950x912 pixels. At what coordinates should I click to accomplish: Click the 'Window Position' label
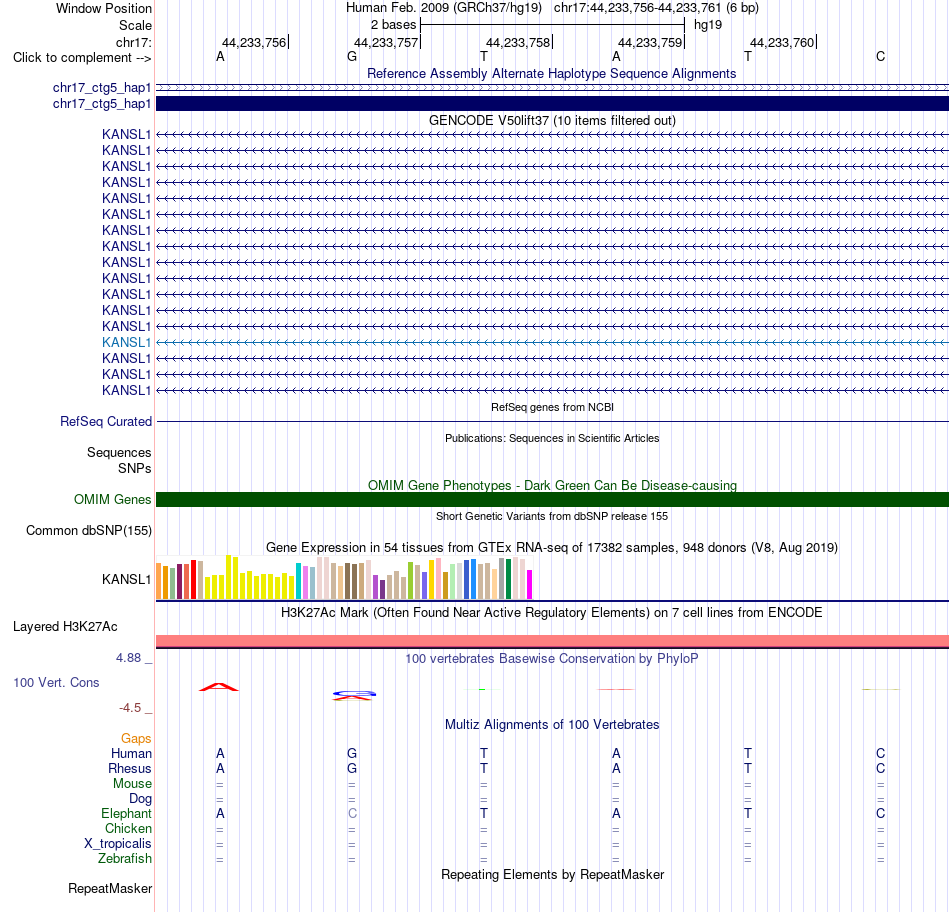(x=104, y=8)
